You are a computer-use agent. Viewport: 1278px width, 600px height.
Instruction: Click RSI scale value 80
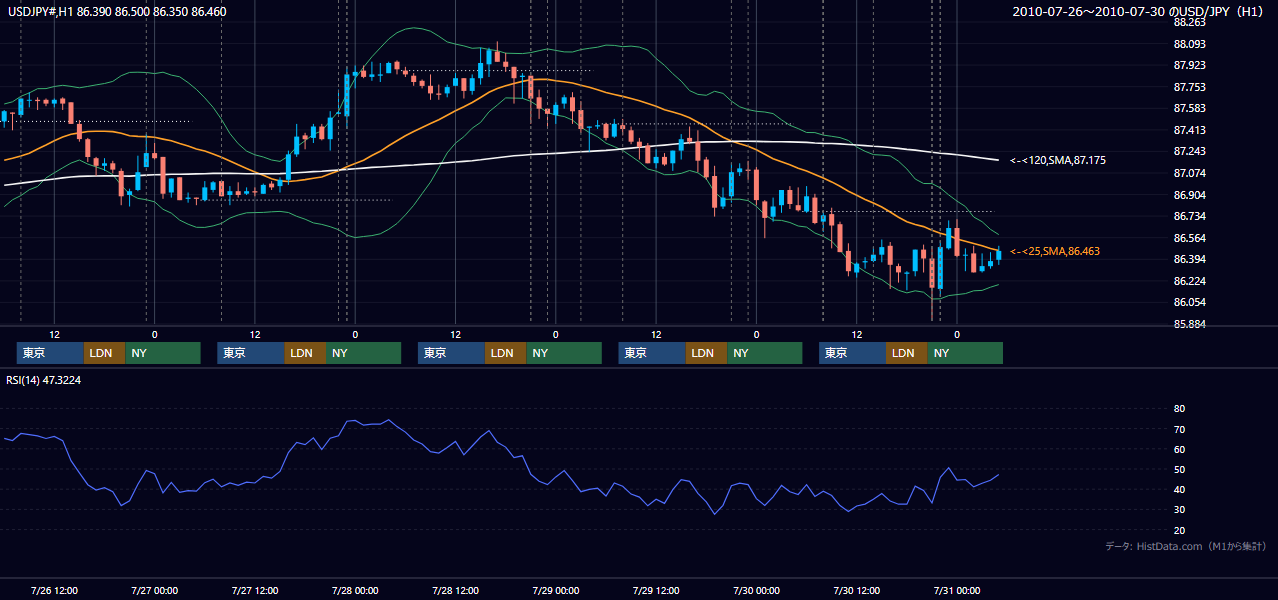point(1179,409)
